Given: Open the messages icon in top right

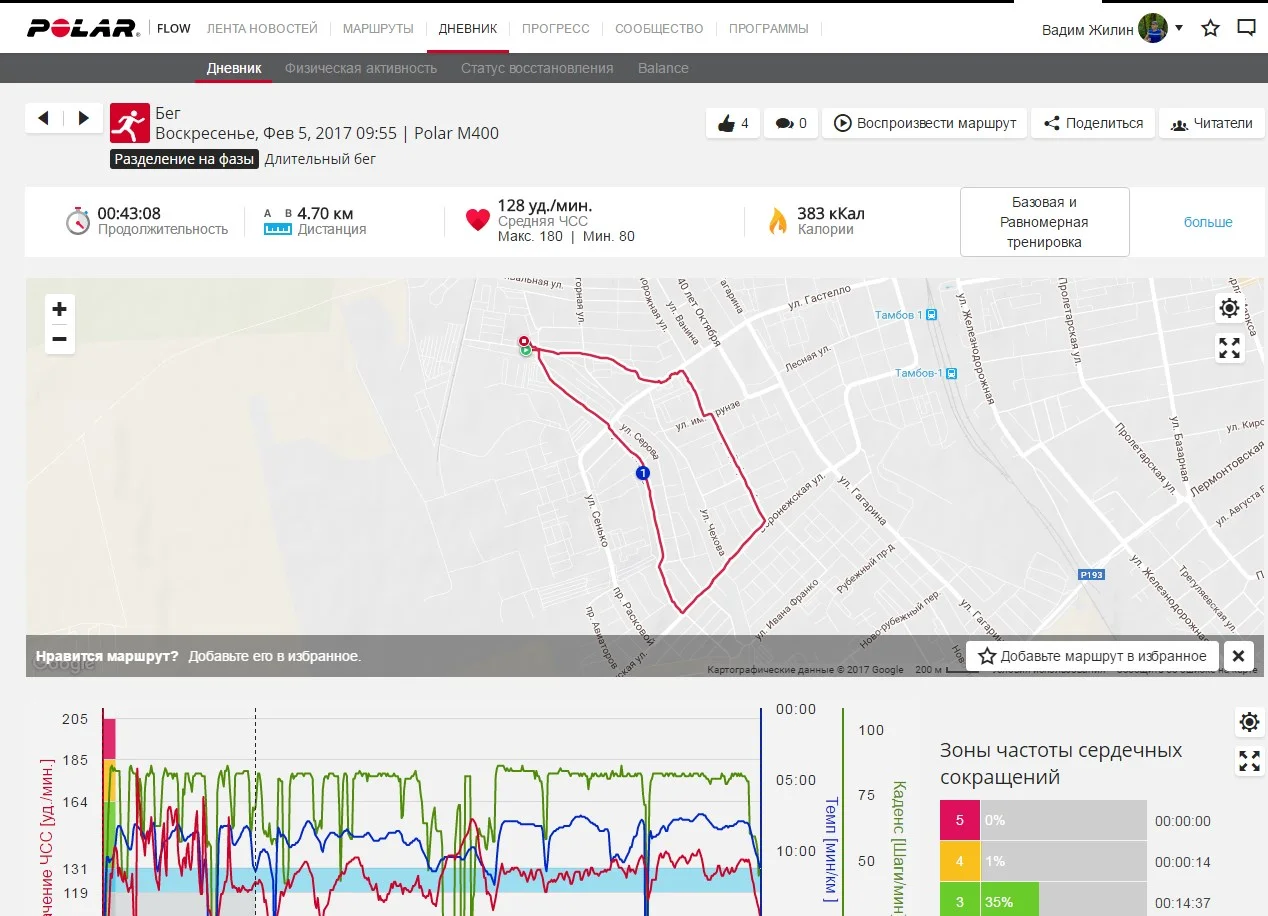Looking at the screenshot, I should (x=1246, y=28).
